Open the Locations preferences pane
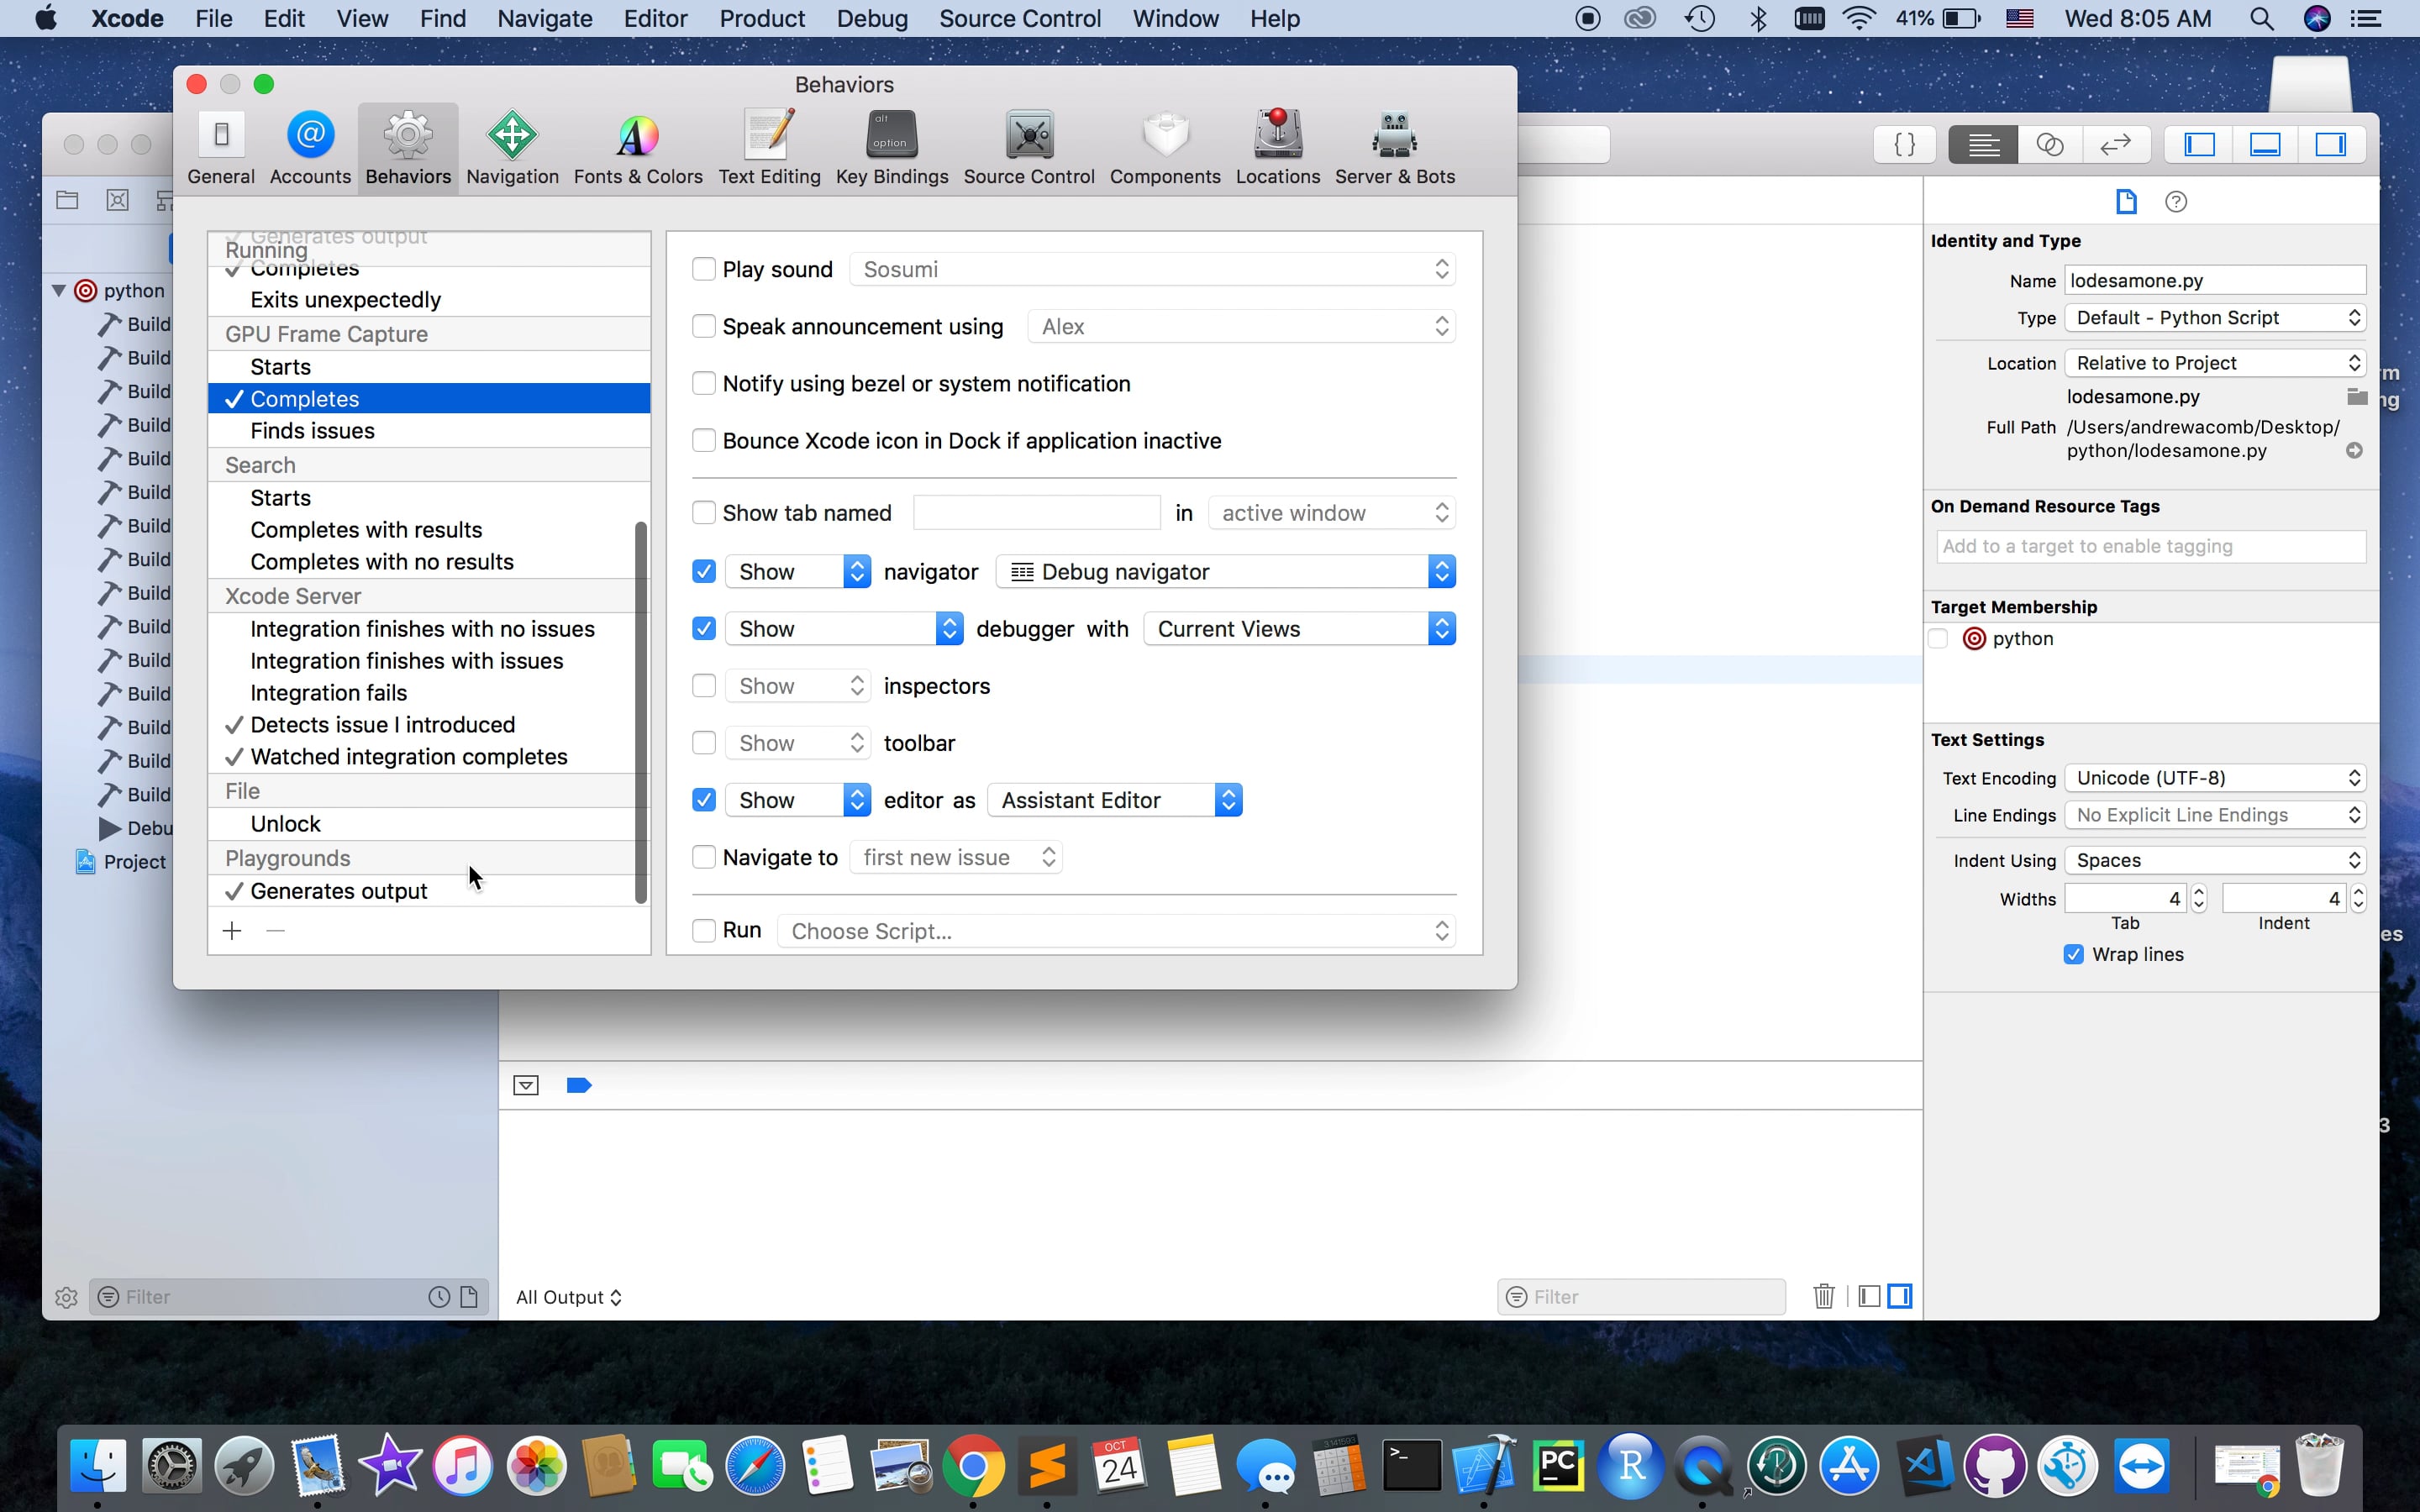Image resolution: width=2420 pixels, height=1512 pixels. (1277, 148)
